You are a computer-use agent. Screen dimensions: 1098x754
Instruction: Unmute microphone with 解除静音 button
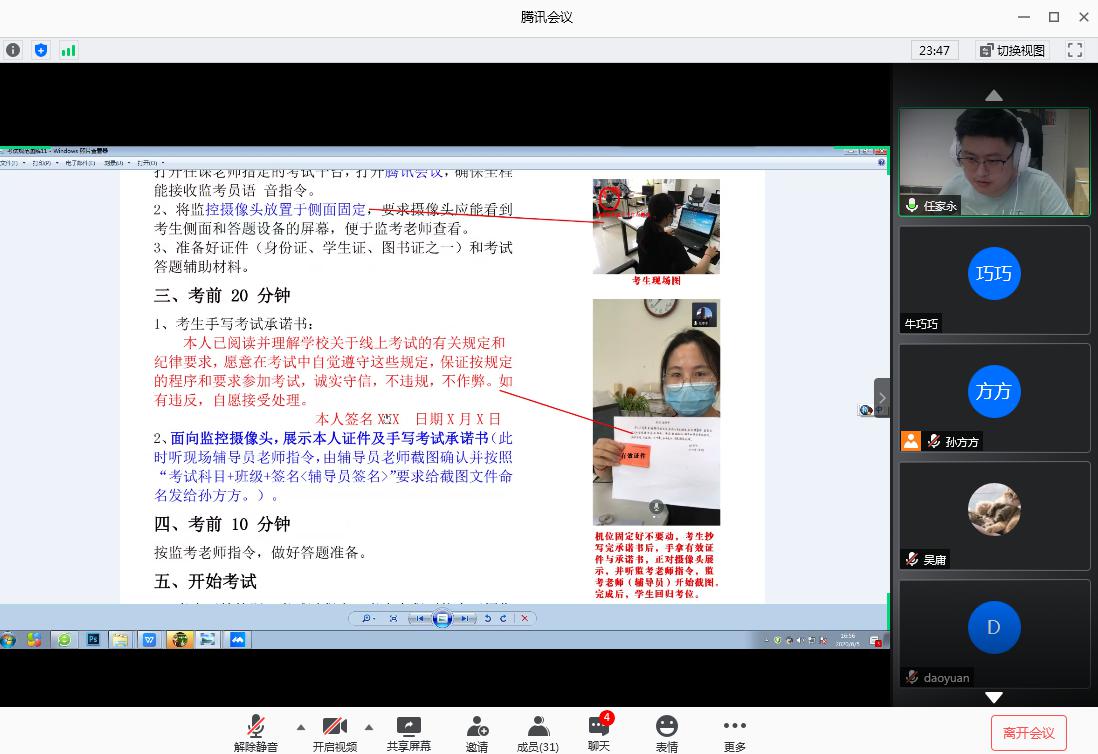pyautogui.click(x=256, y=733)
